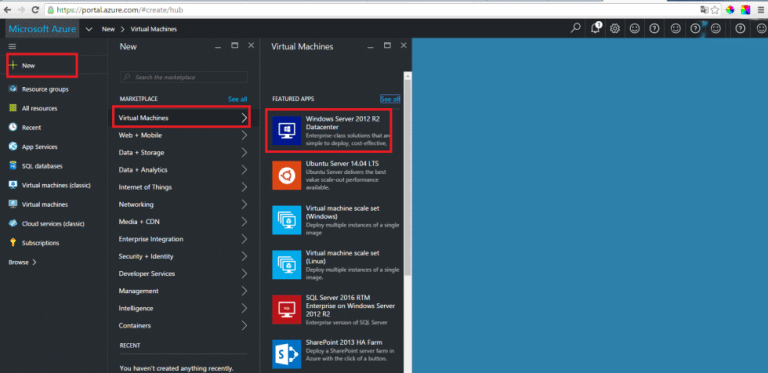Open the notifications bell in top bar
This screenshot has height=373, width=768.
(596, 28)
